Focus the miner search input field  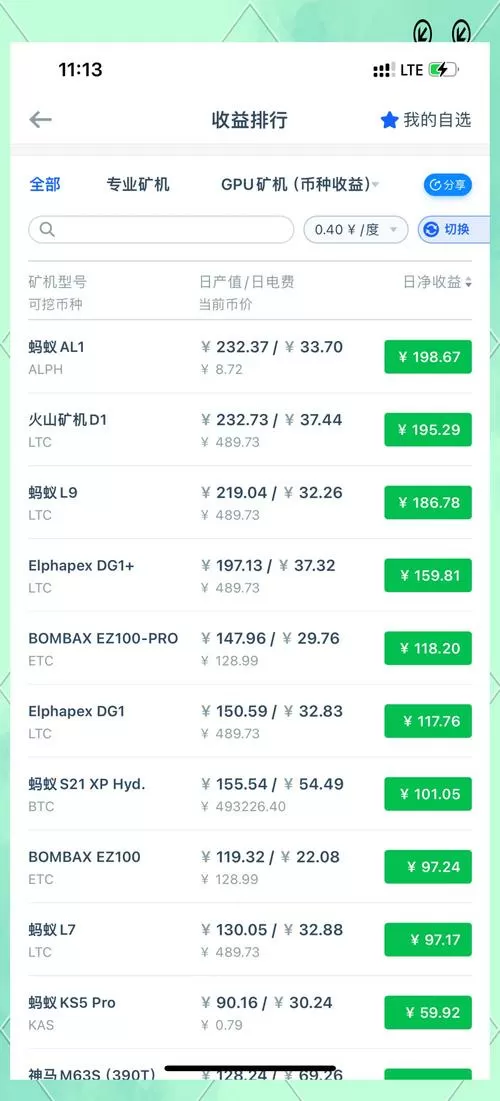click(x=161, y=230)
